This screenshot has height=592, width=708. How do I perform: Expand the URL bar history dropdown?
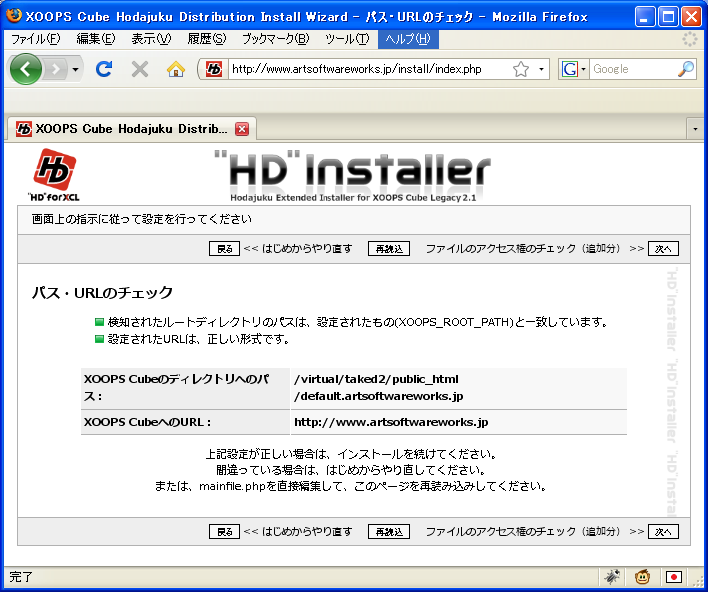click(542, 69)
